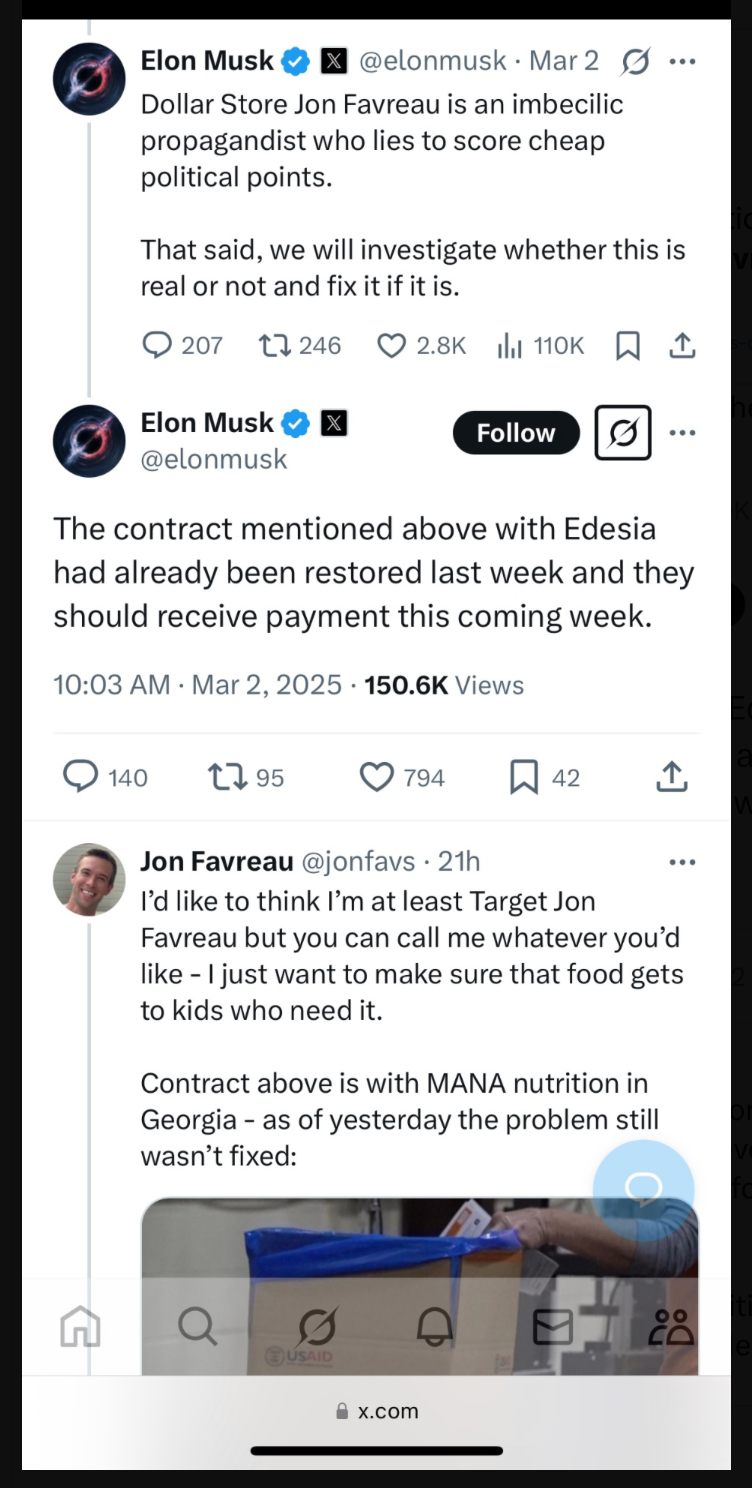Follow Elon Musk
Image resolution: width=752 pixels, height=1488 pixels.
[516, 433]
